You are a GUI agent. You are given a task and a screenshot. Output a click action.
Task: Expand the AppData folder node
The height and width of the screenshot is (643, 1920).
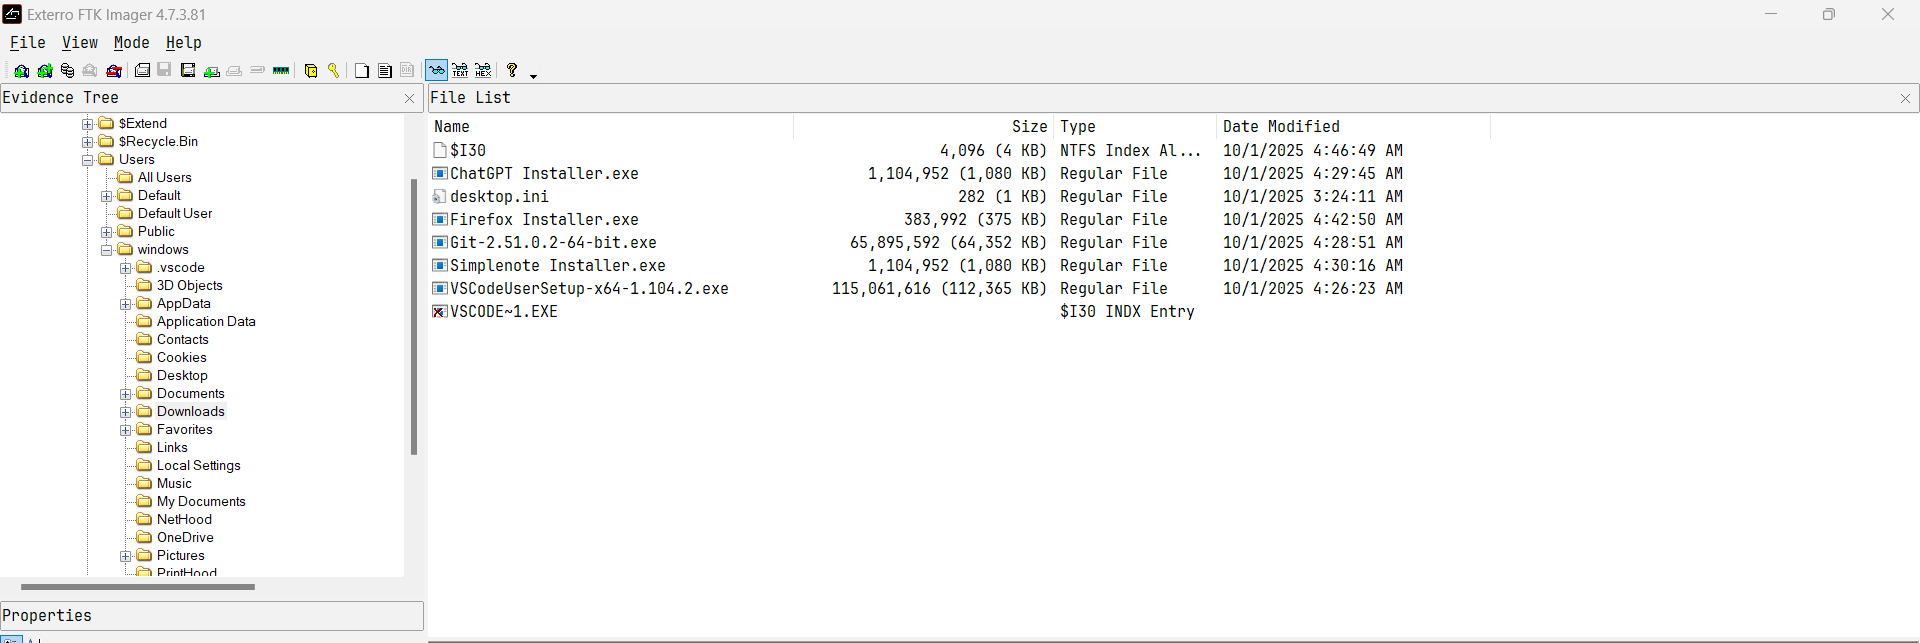pyautogui.click(x=126, y=304)
